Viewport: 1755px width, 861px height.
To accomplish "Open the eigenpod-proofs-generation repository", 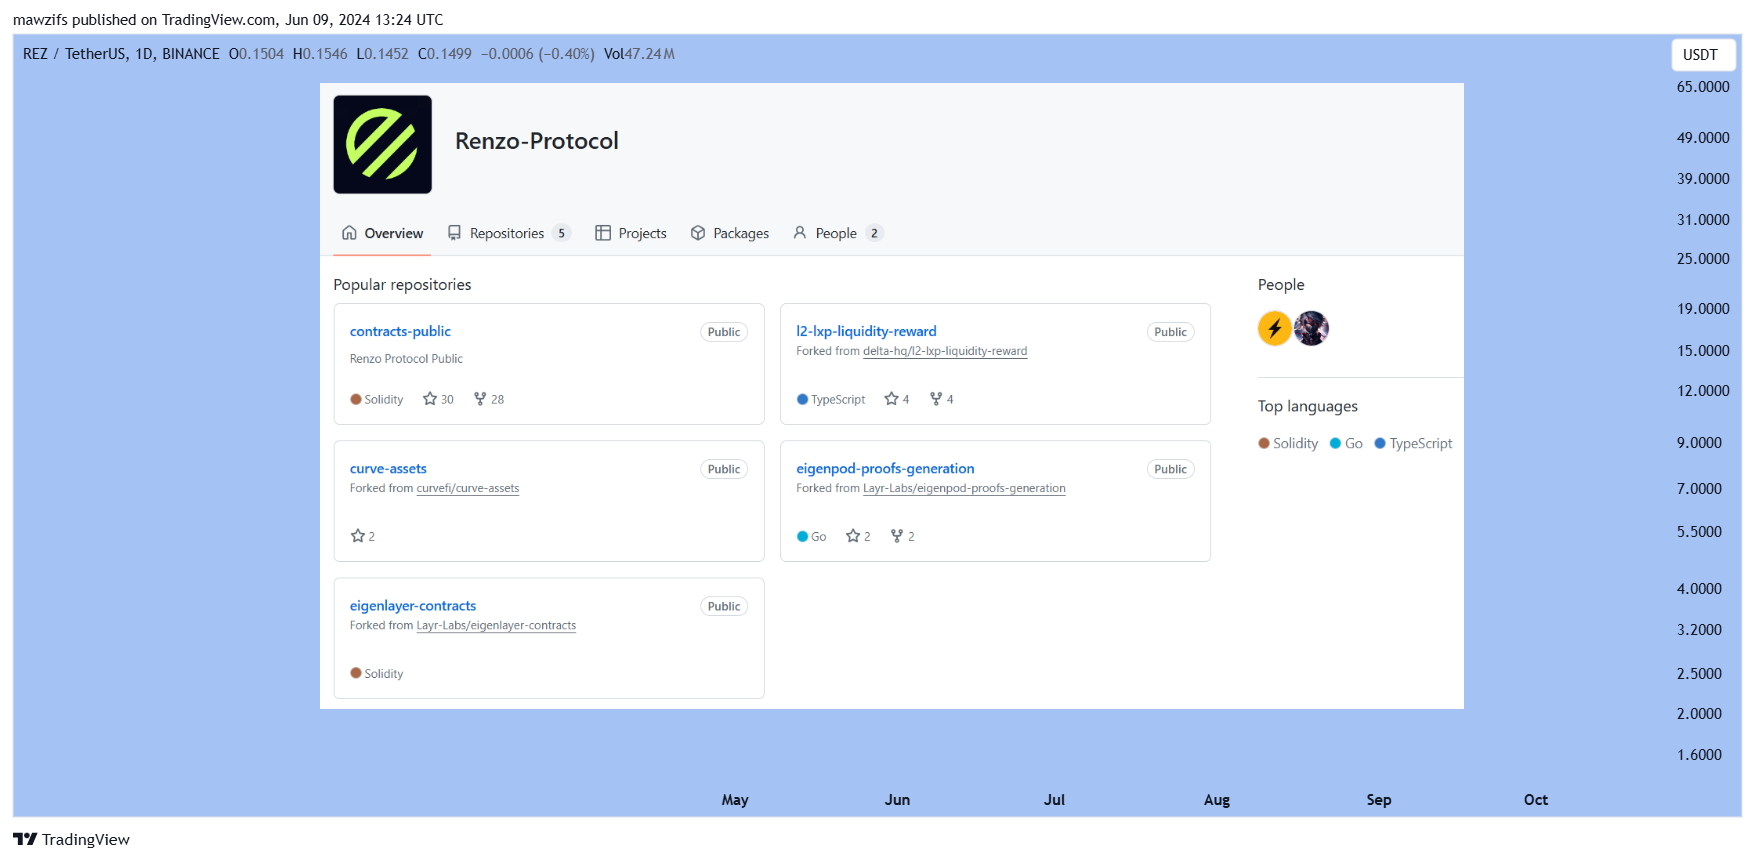I will (x=885, y=468).
